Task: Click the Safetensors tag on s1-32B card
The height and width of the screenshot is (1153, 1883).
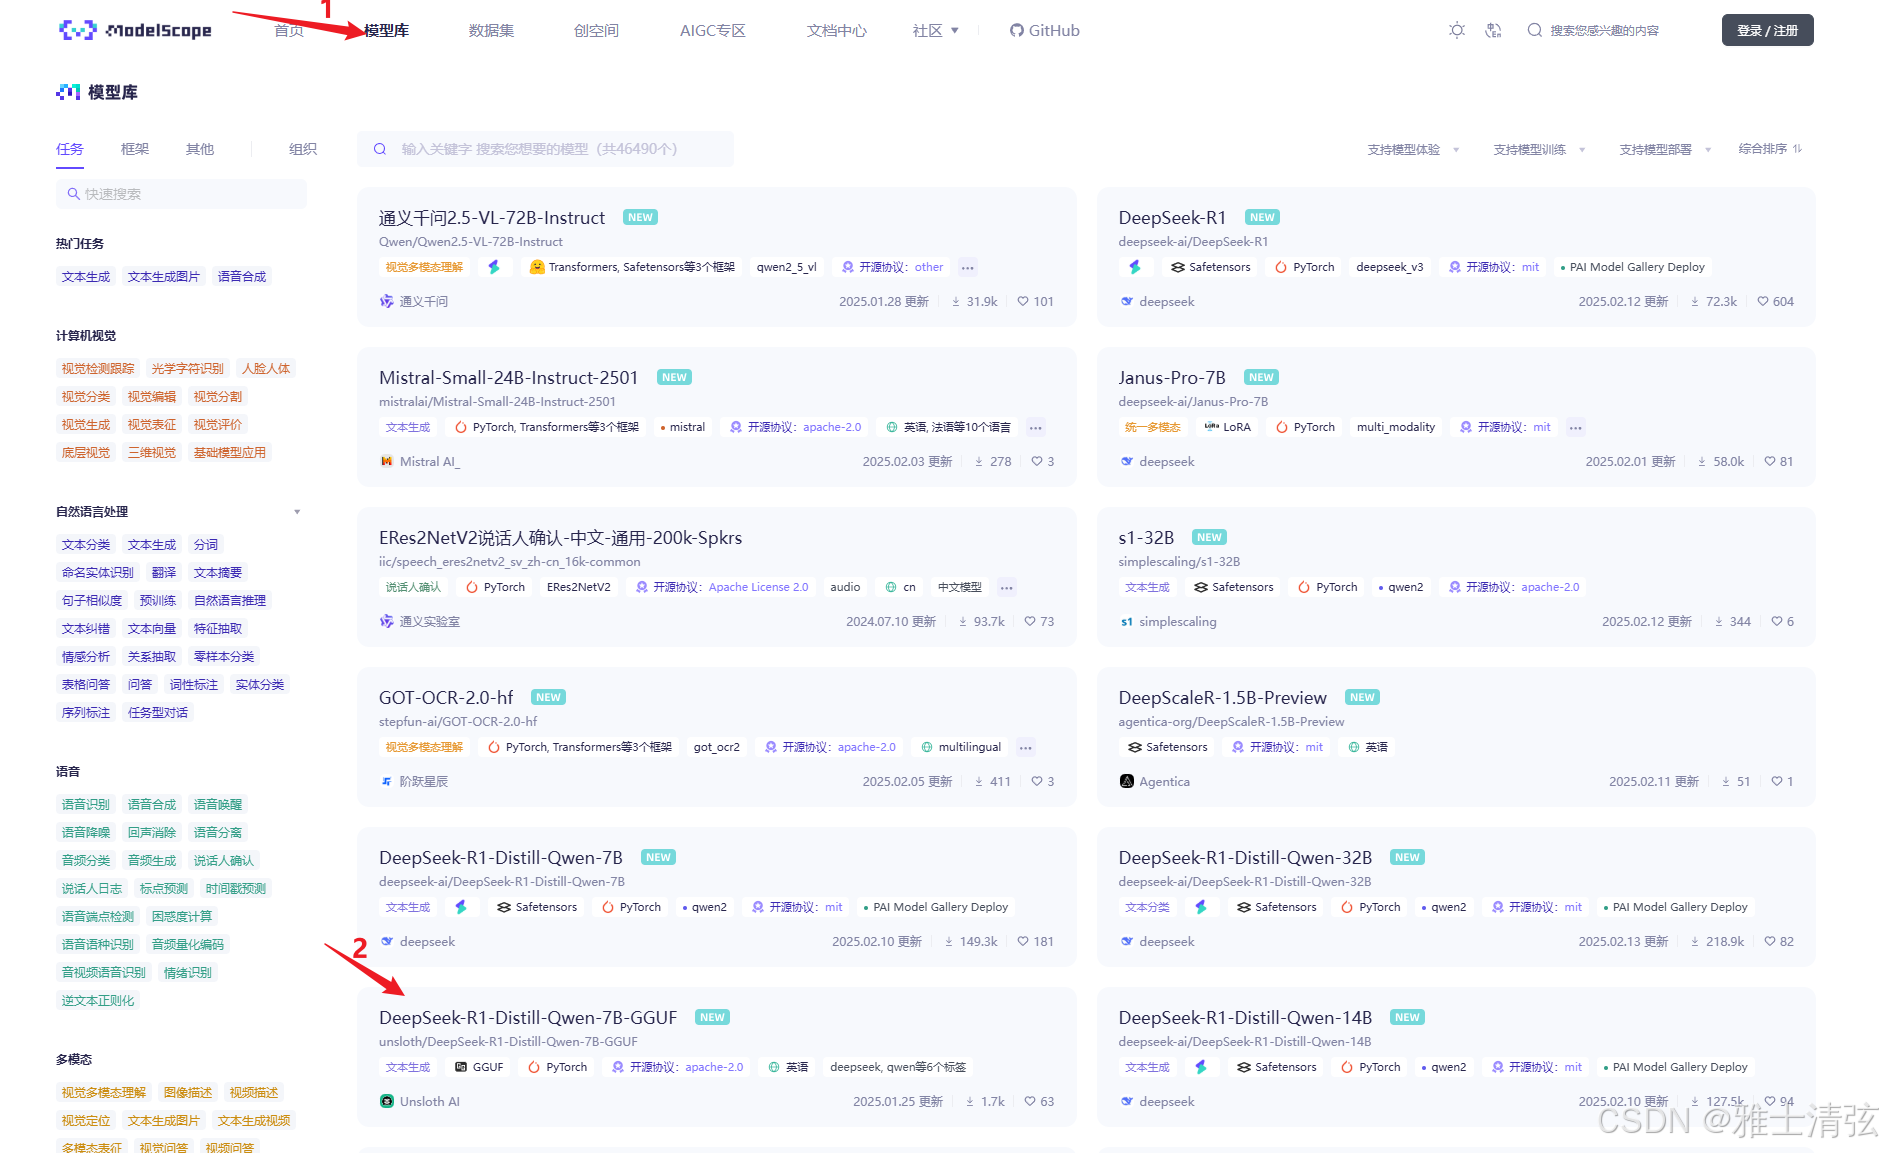Action: pyautogui.click(x=1234, y=587)
